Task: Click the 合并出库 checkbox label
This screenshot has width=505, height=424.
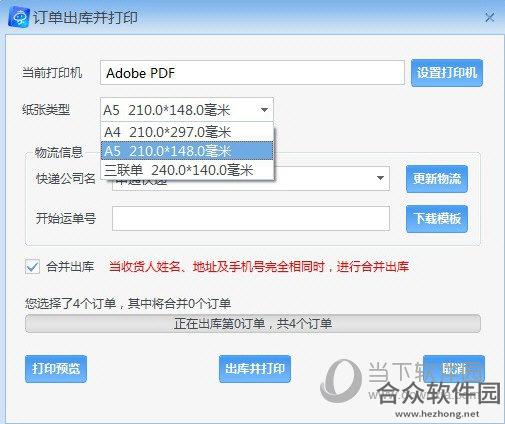Action: (70, 267)
